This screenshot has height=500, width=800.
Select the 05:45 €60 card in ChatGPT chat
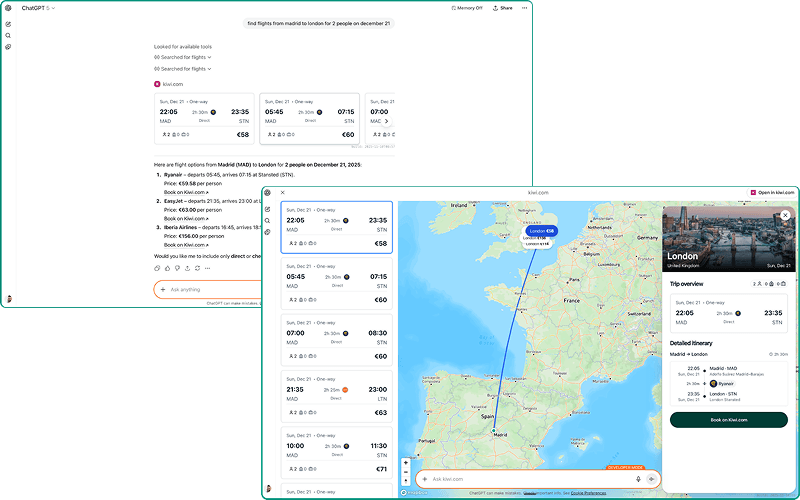309,118
